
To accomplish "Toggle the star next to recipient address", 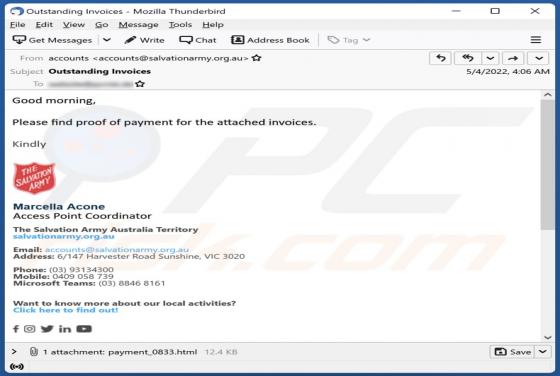I will coord(140,84).
